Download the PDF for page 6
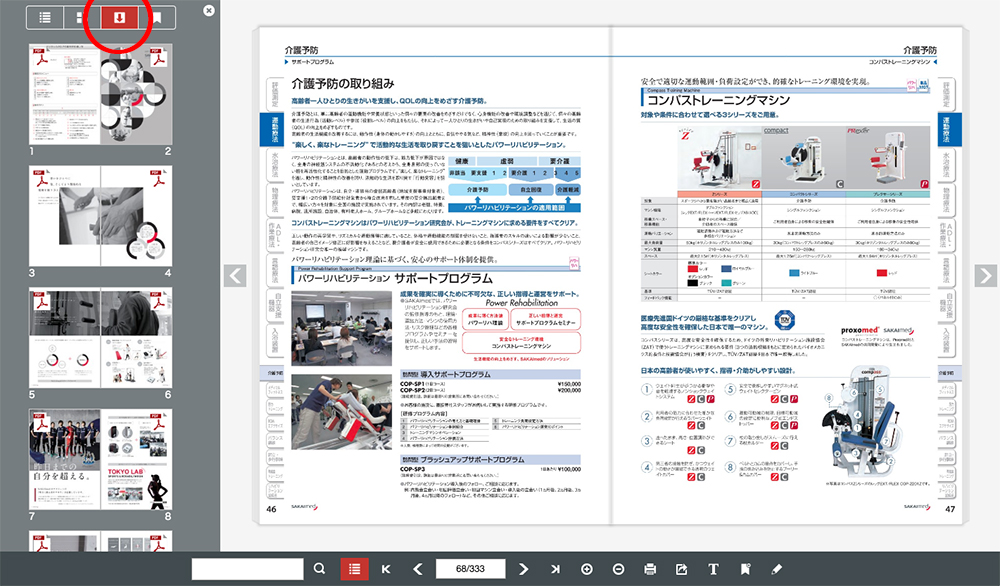The height and width of the screenshot is (586, 1000). (157, 301)
